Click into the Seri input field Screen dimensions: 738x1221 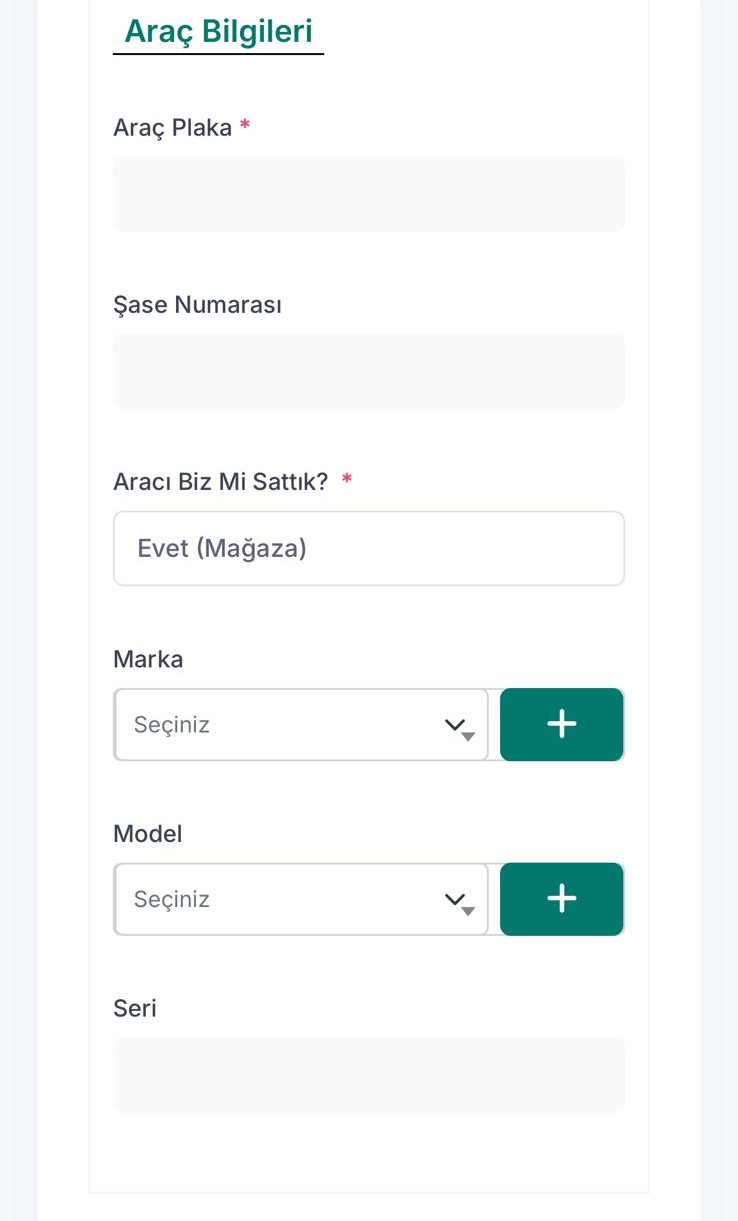[368, 1075]
